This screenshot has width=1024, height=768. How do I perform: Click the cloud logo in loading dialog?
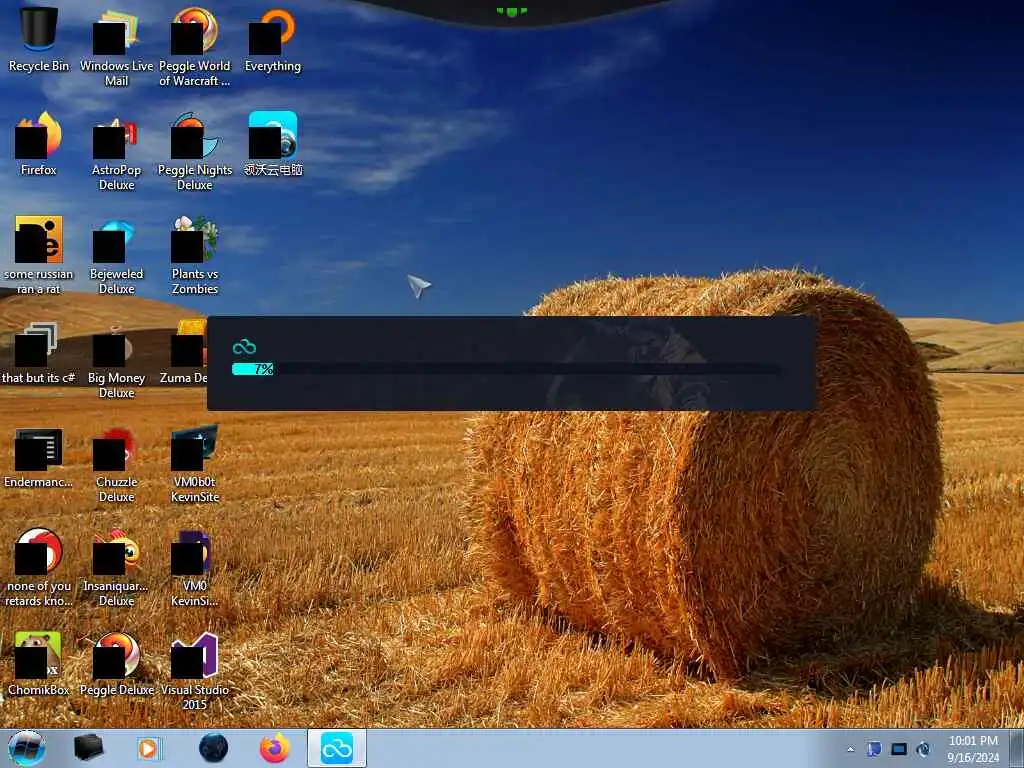(x=244, y=347)
